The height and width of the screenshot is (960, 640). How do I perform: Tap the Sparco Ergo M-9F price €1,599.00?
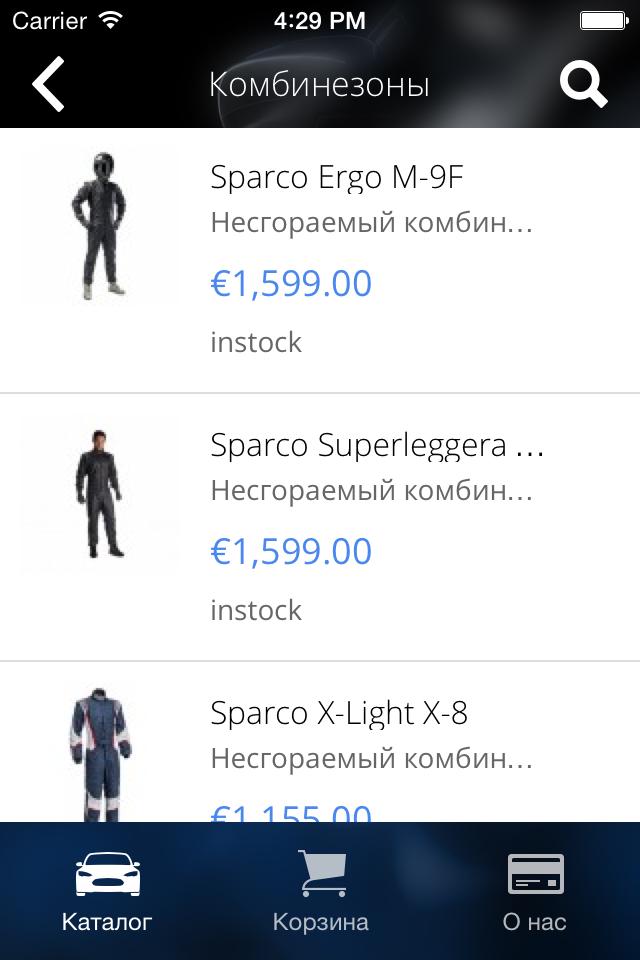click(288, 283)
